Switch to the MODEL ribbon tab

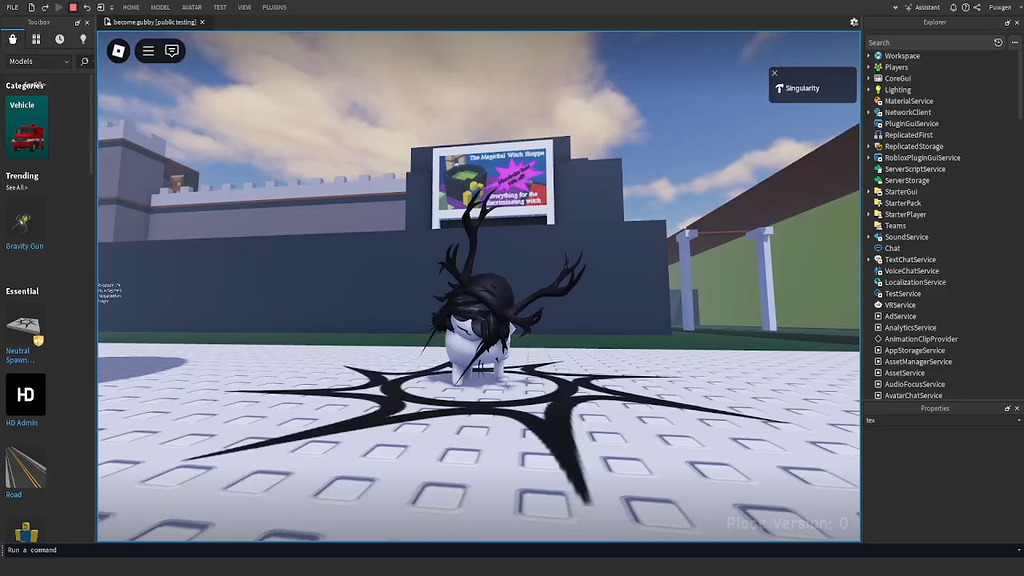point(160,8)
